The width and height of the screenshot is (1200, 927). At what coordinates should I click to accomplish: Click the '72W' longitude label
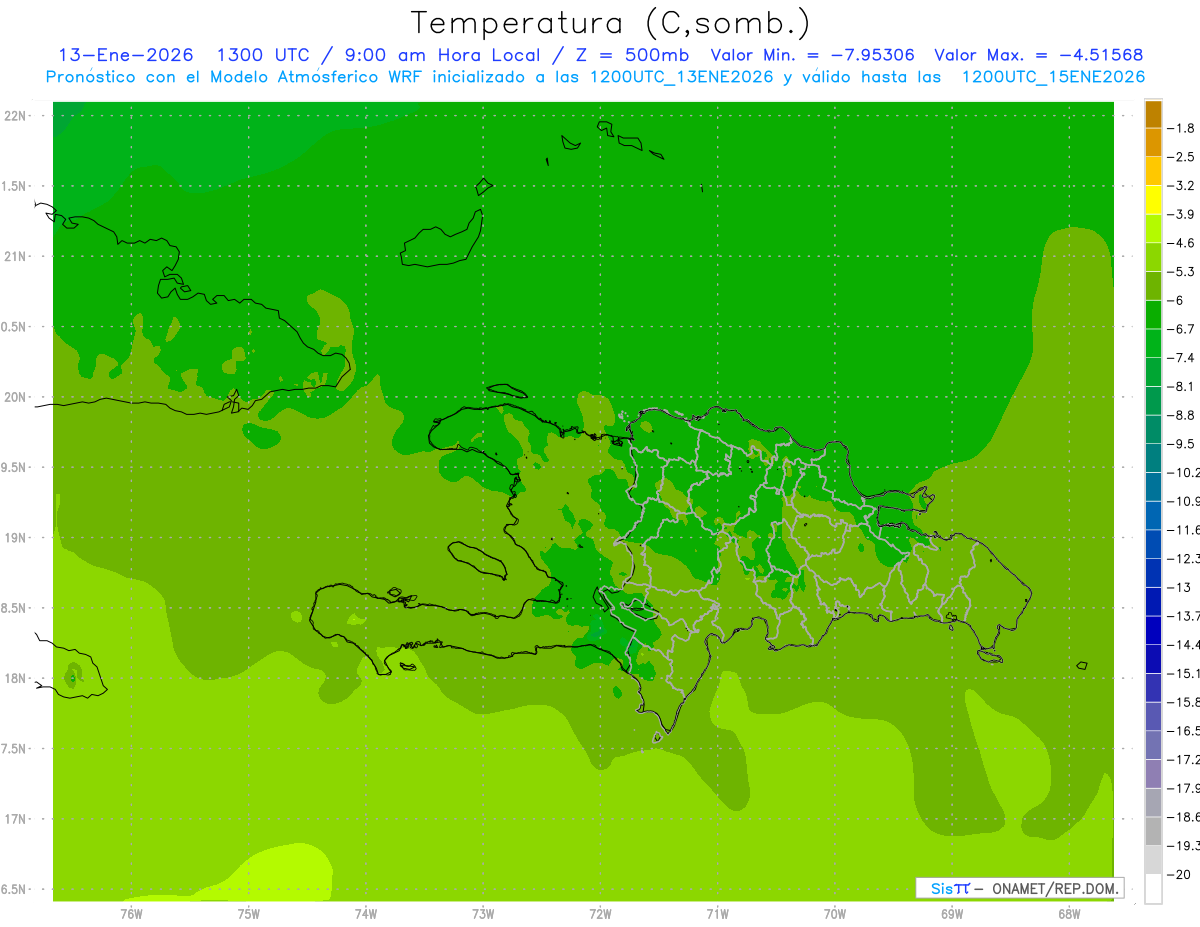(x=600, y=914)
